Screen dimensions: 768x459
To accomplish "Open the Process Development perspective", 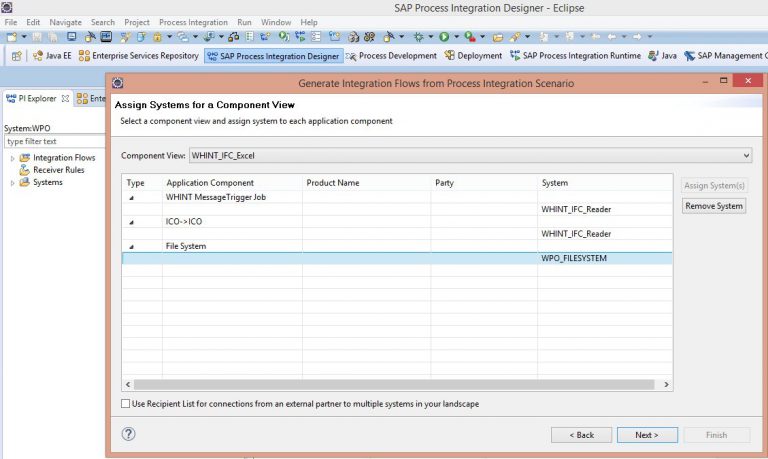I will [x=391, y=56].
